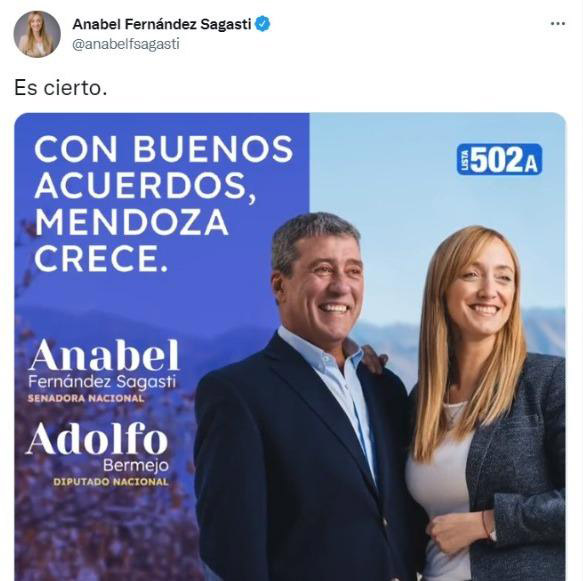Click the blue verified checkmark badge
Screen dimensions: 583x581
coord(262,24)
